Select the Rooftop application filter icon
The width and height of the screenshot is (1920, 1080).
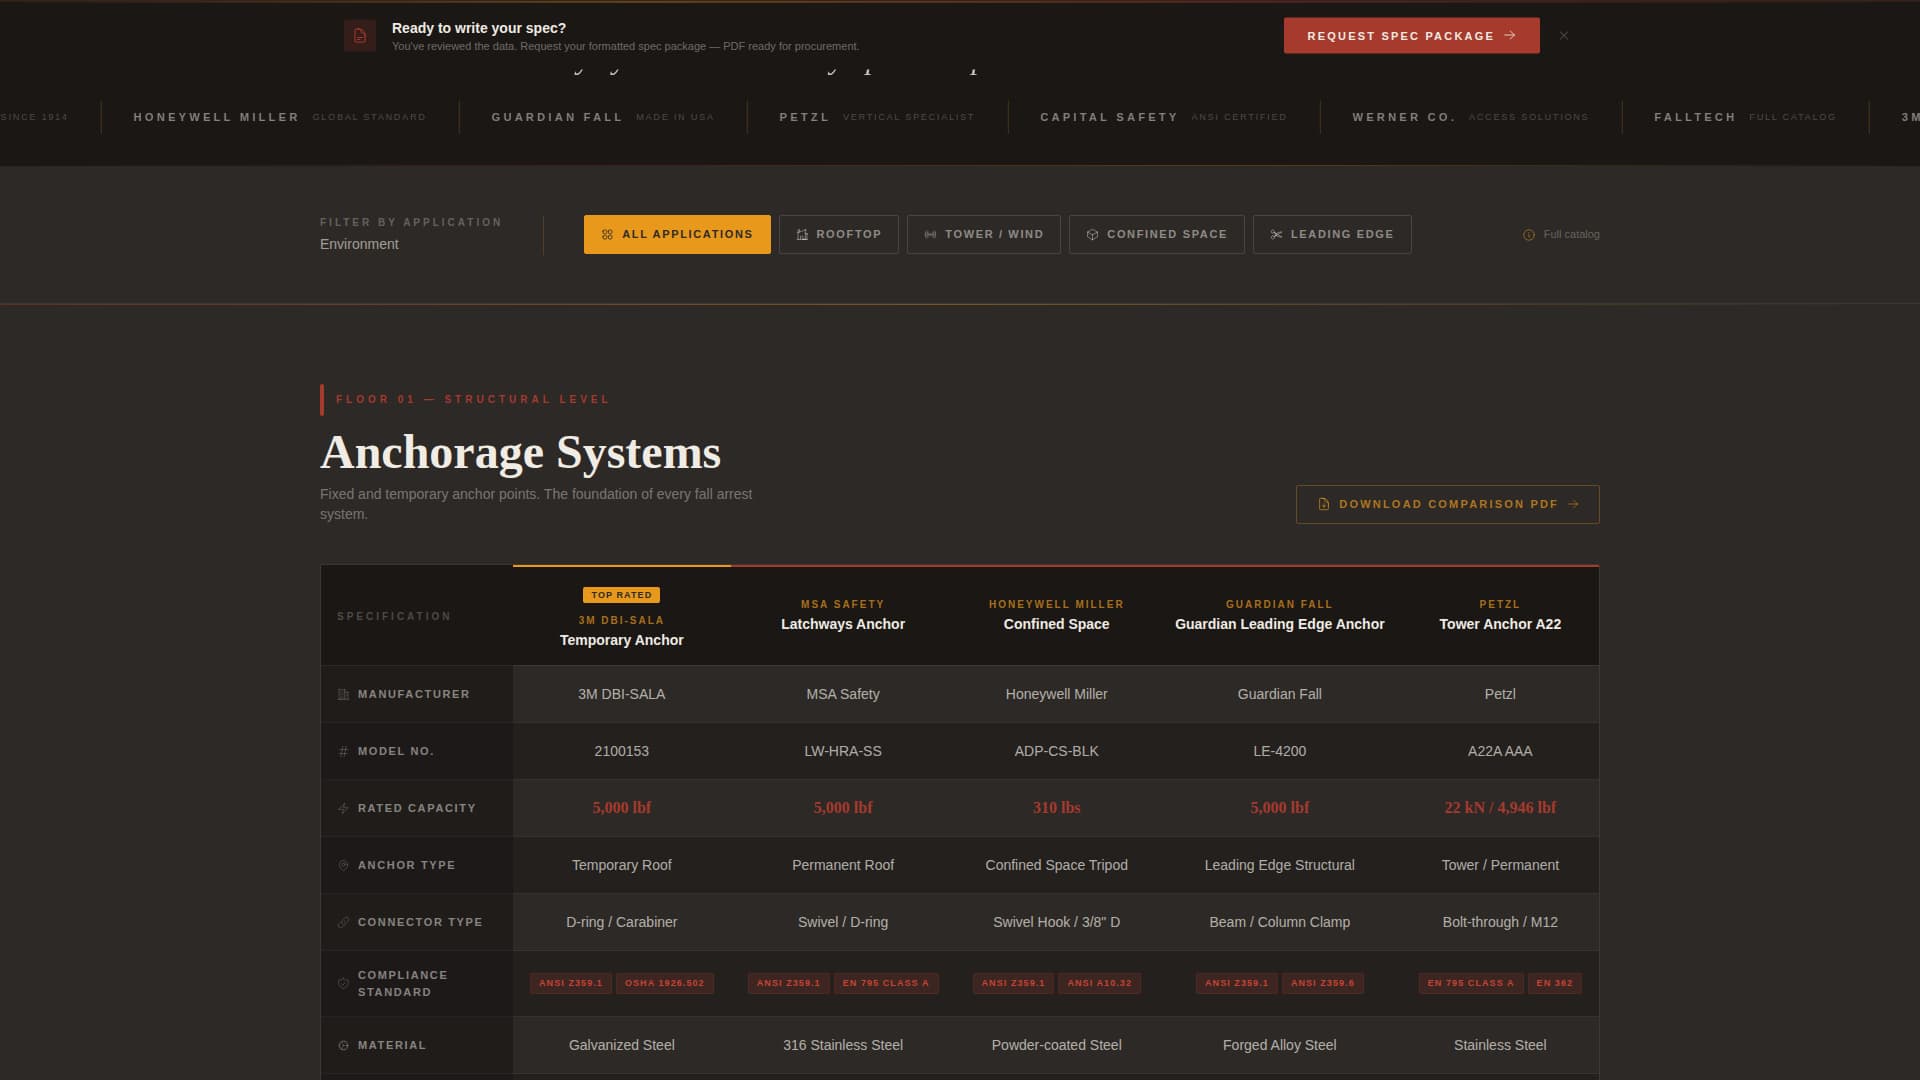point(803,234)
